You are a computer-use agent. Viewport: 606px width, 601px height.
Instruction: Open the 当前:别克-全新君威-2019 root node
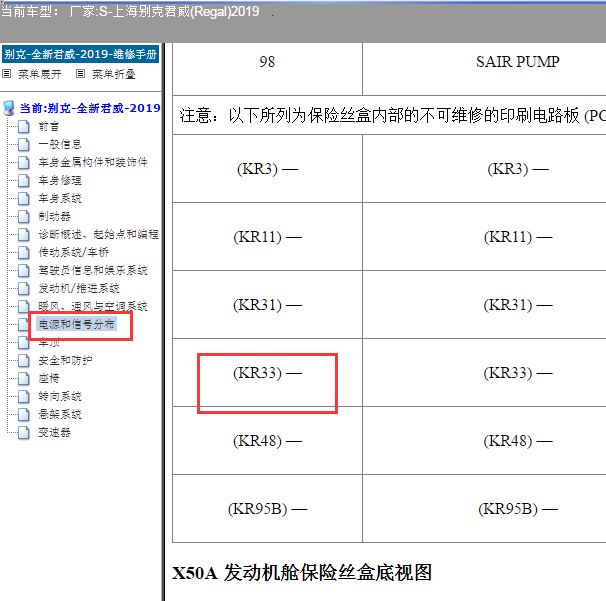tap(90, 108)
